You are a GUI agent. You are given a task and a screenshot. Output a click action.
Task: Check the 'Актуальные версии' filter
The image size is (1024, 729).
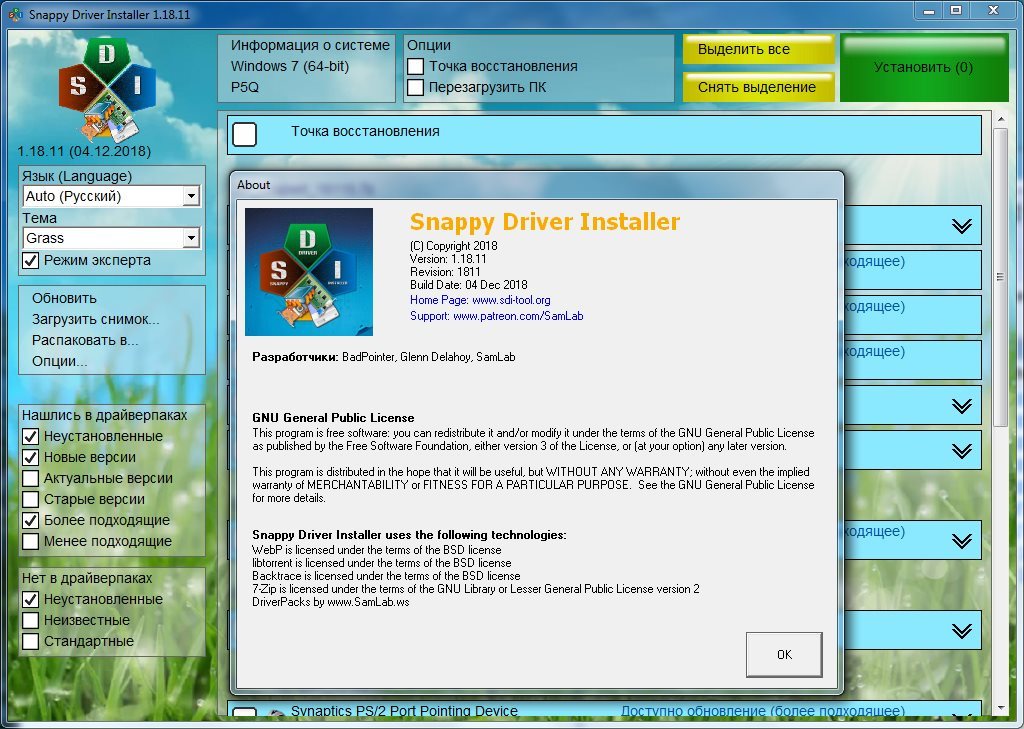pos(31,478)
